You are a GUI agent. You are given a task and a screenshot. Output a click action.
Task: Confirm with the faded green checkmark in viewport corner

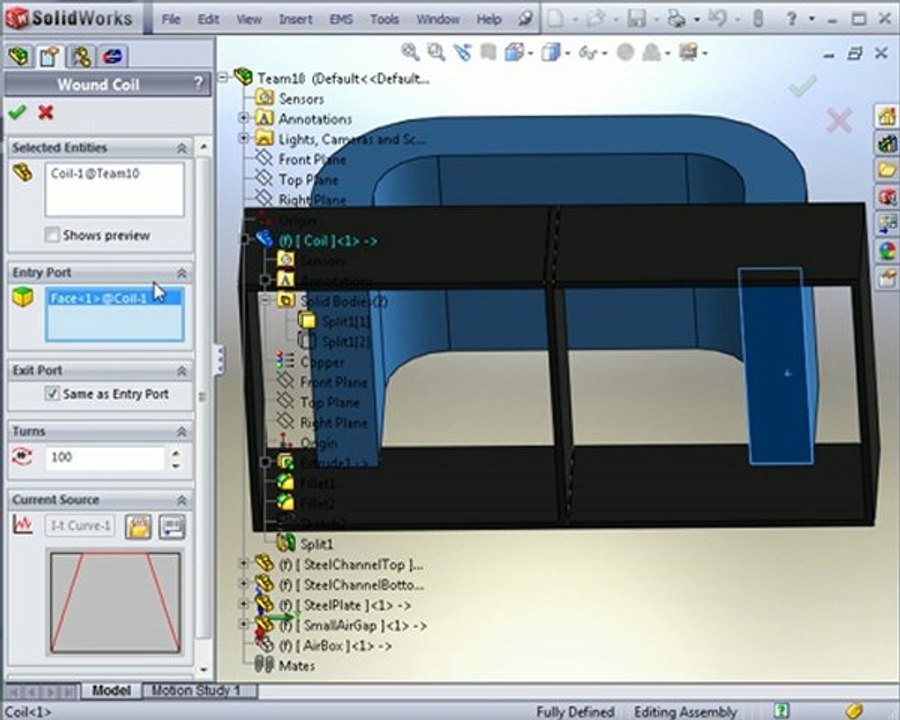(x=802, y=86)
